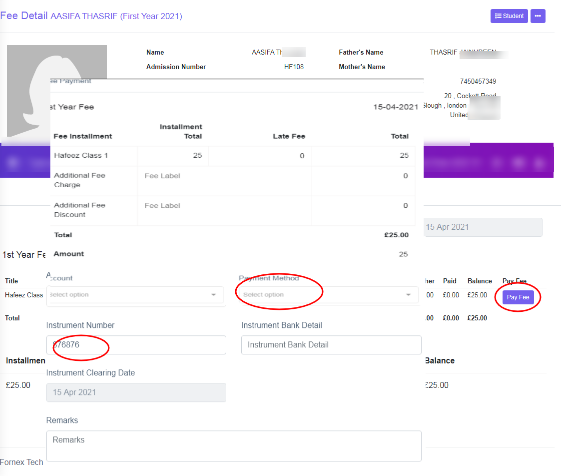The height and width of the screenshot is (476, 561).
Task: Open the Payment Method dropdown
Action: click(328, 295)
